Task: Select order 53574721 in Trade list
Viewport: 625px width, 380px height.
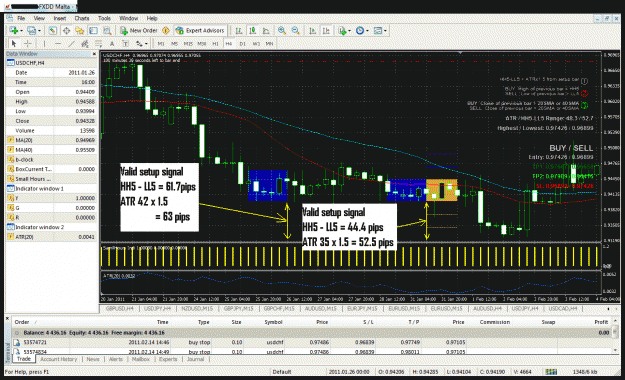Action: click(x=311, y=342)
